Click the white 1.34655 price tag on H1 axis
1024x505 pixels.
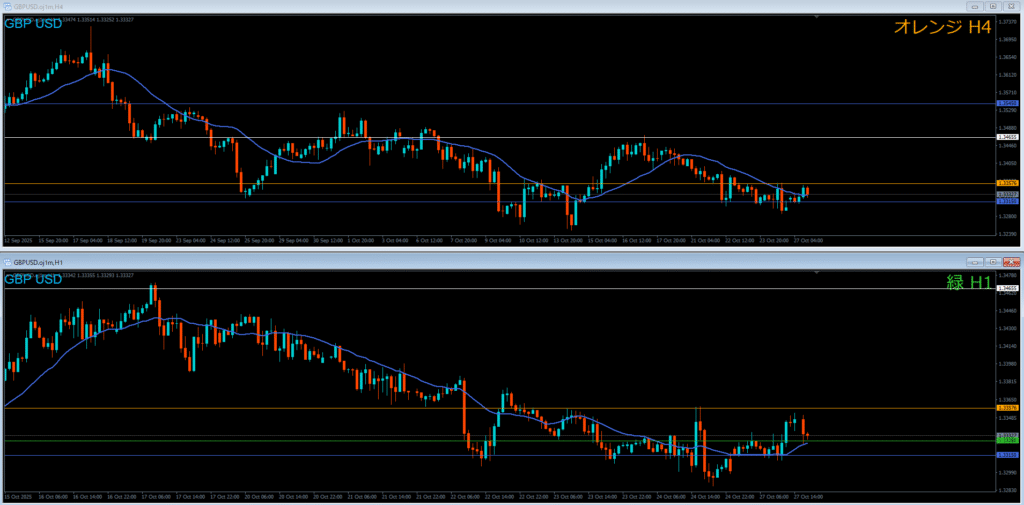(x=1007, y=289)
